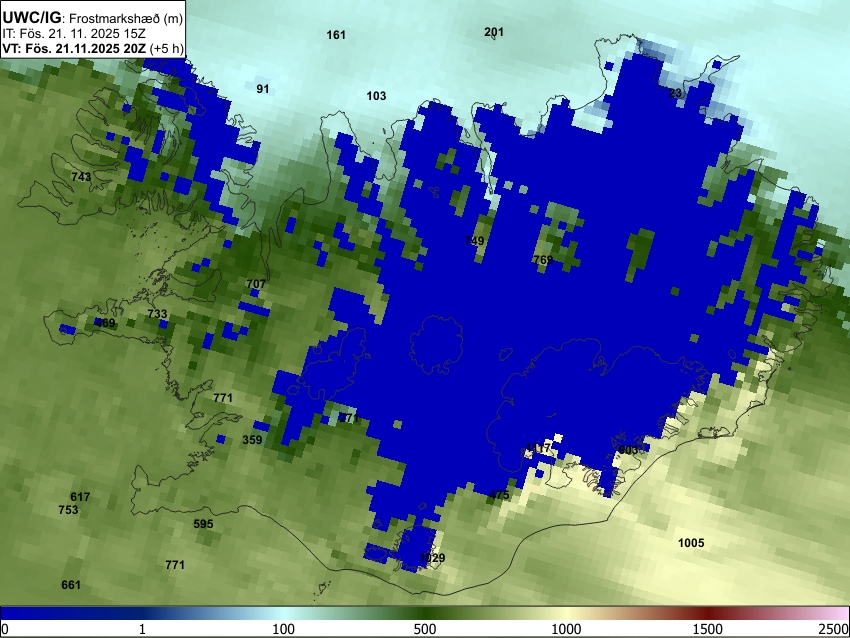Click the valid time line 'VT: Fös. 21.11.2025 20Z'
This screenshot has height=638, width=850.
pos(74,48)
